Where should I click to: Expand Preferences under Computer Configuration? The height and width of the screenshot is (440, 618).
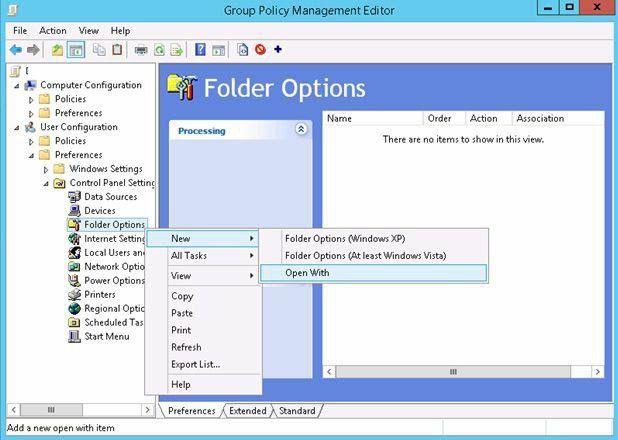[x=31, y=114]
